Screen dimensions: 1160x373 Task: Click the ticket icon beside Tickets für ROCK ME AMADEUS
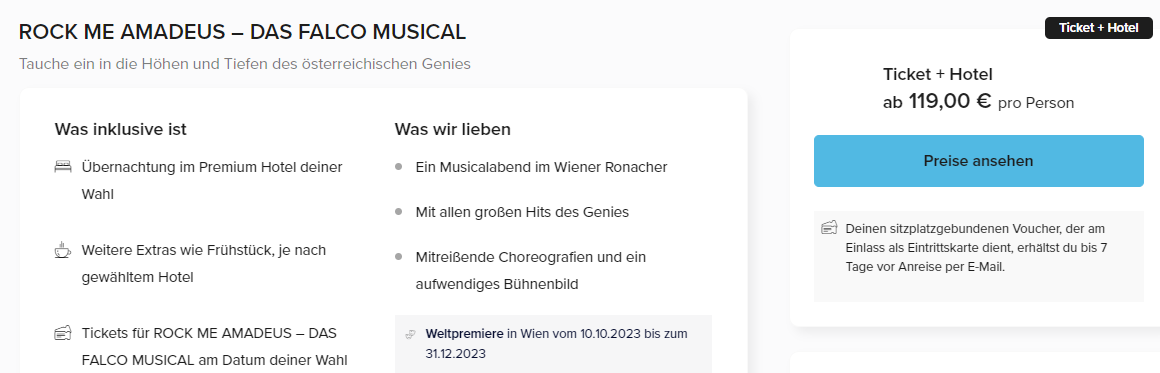62,333
